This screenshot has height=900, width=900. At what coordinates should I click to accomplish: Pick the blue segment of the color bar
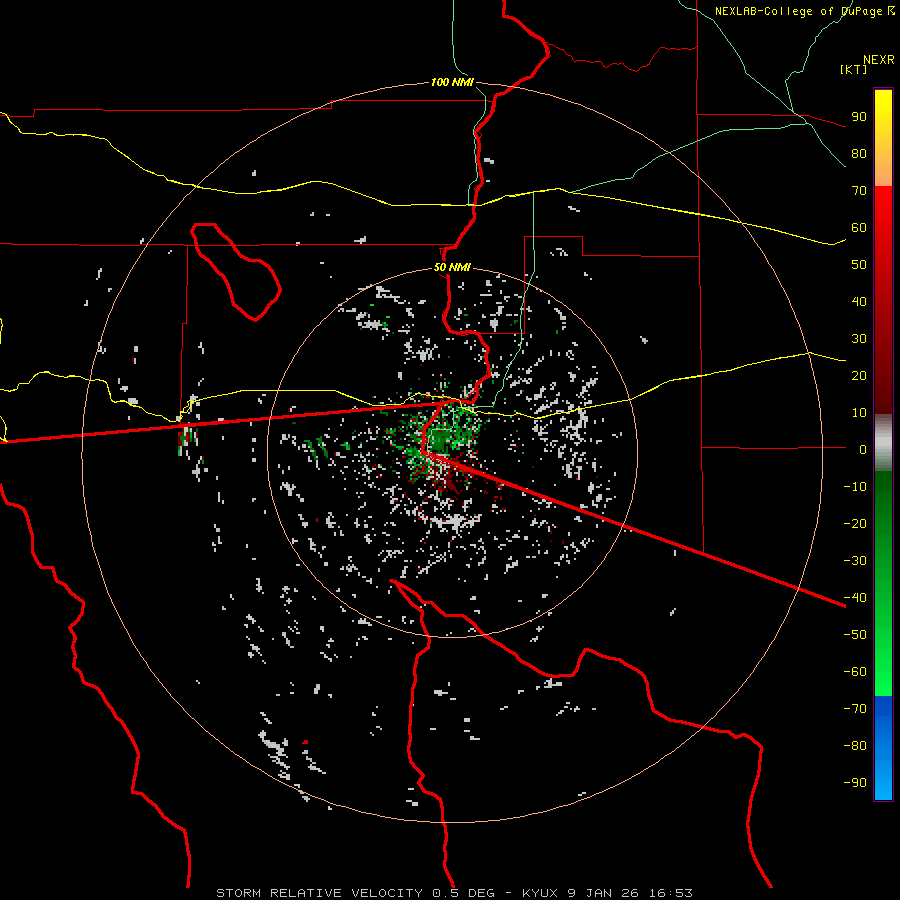click(883, 748)
